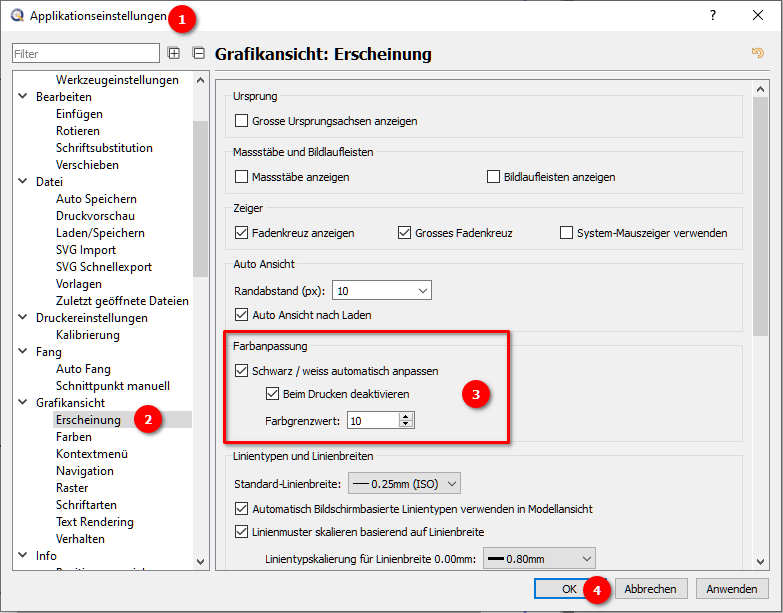783x613 pixels.
Task: Increase Farbgrenzwert with up arrow
Action: click(x=405, y=416)
